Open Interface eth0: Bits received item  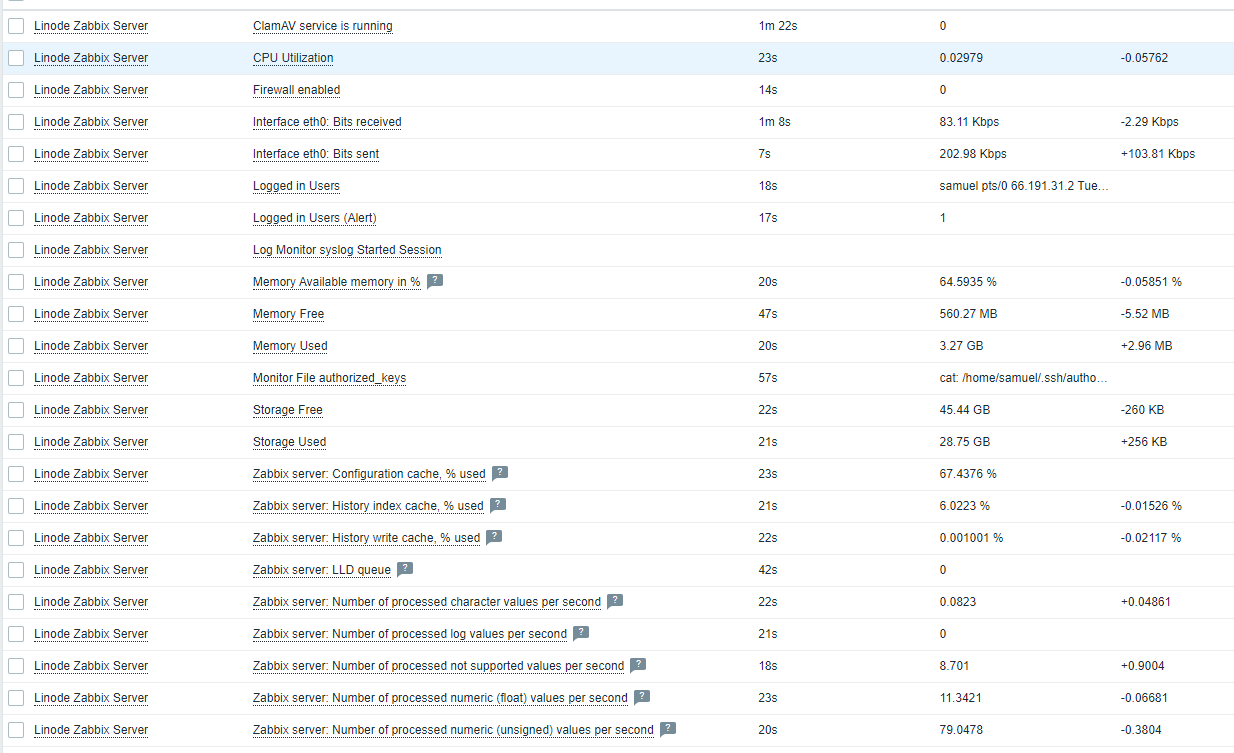pyautogui.click(x=327, y=122)
